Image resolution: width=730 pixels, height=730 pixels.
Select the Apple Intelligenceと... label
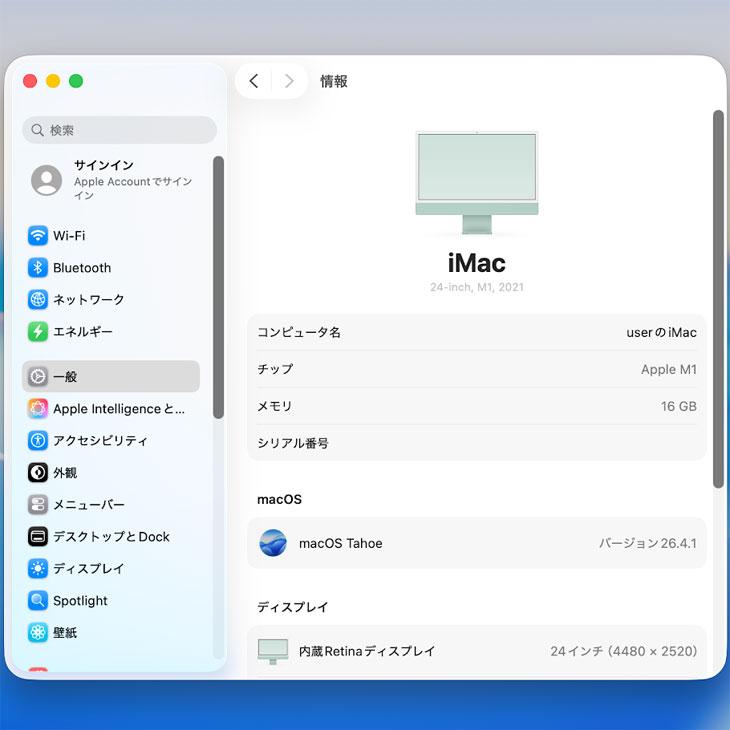point(119,409)
